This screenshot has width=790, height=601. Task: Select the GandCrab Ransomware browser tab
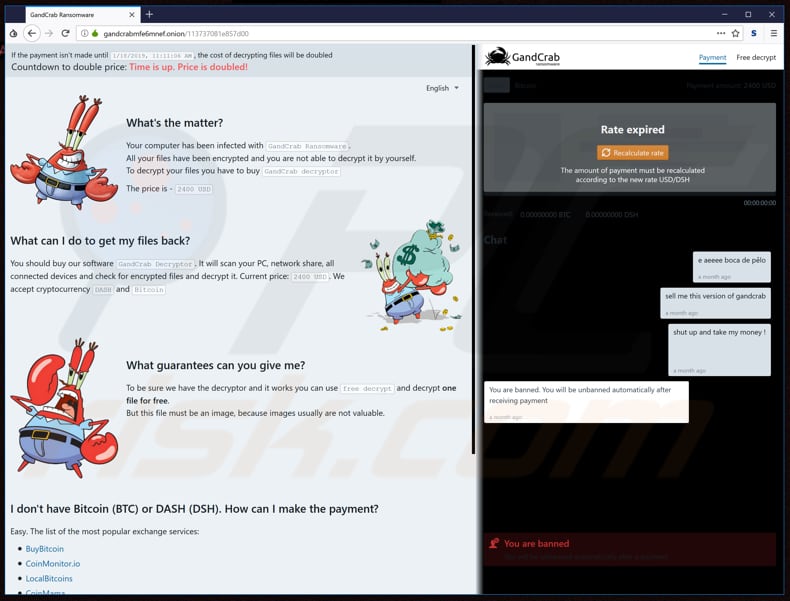tap(82, 15)
